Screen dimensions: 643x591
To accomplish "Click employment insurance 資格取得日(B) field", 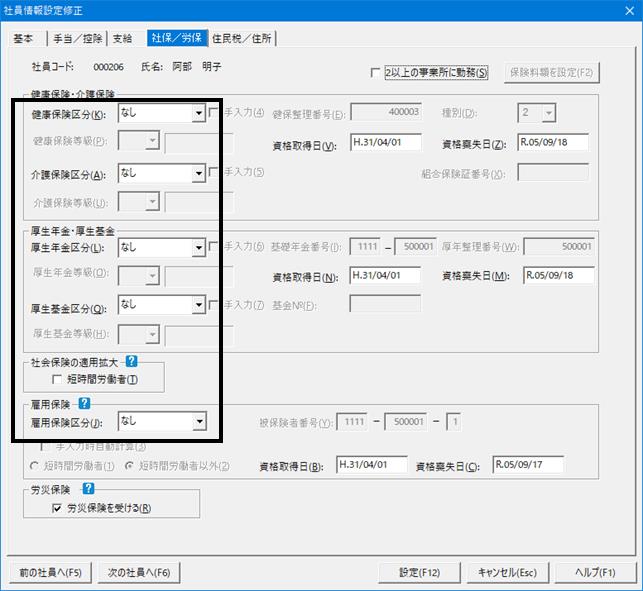I will point(372,464).
